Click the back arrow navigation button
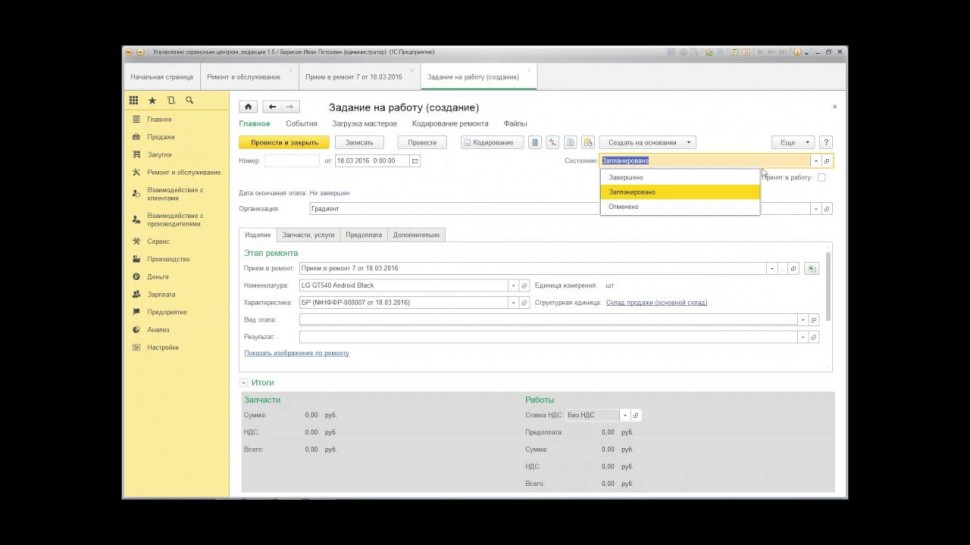The image size is (970, 545). (x=271, y=107)
